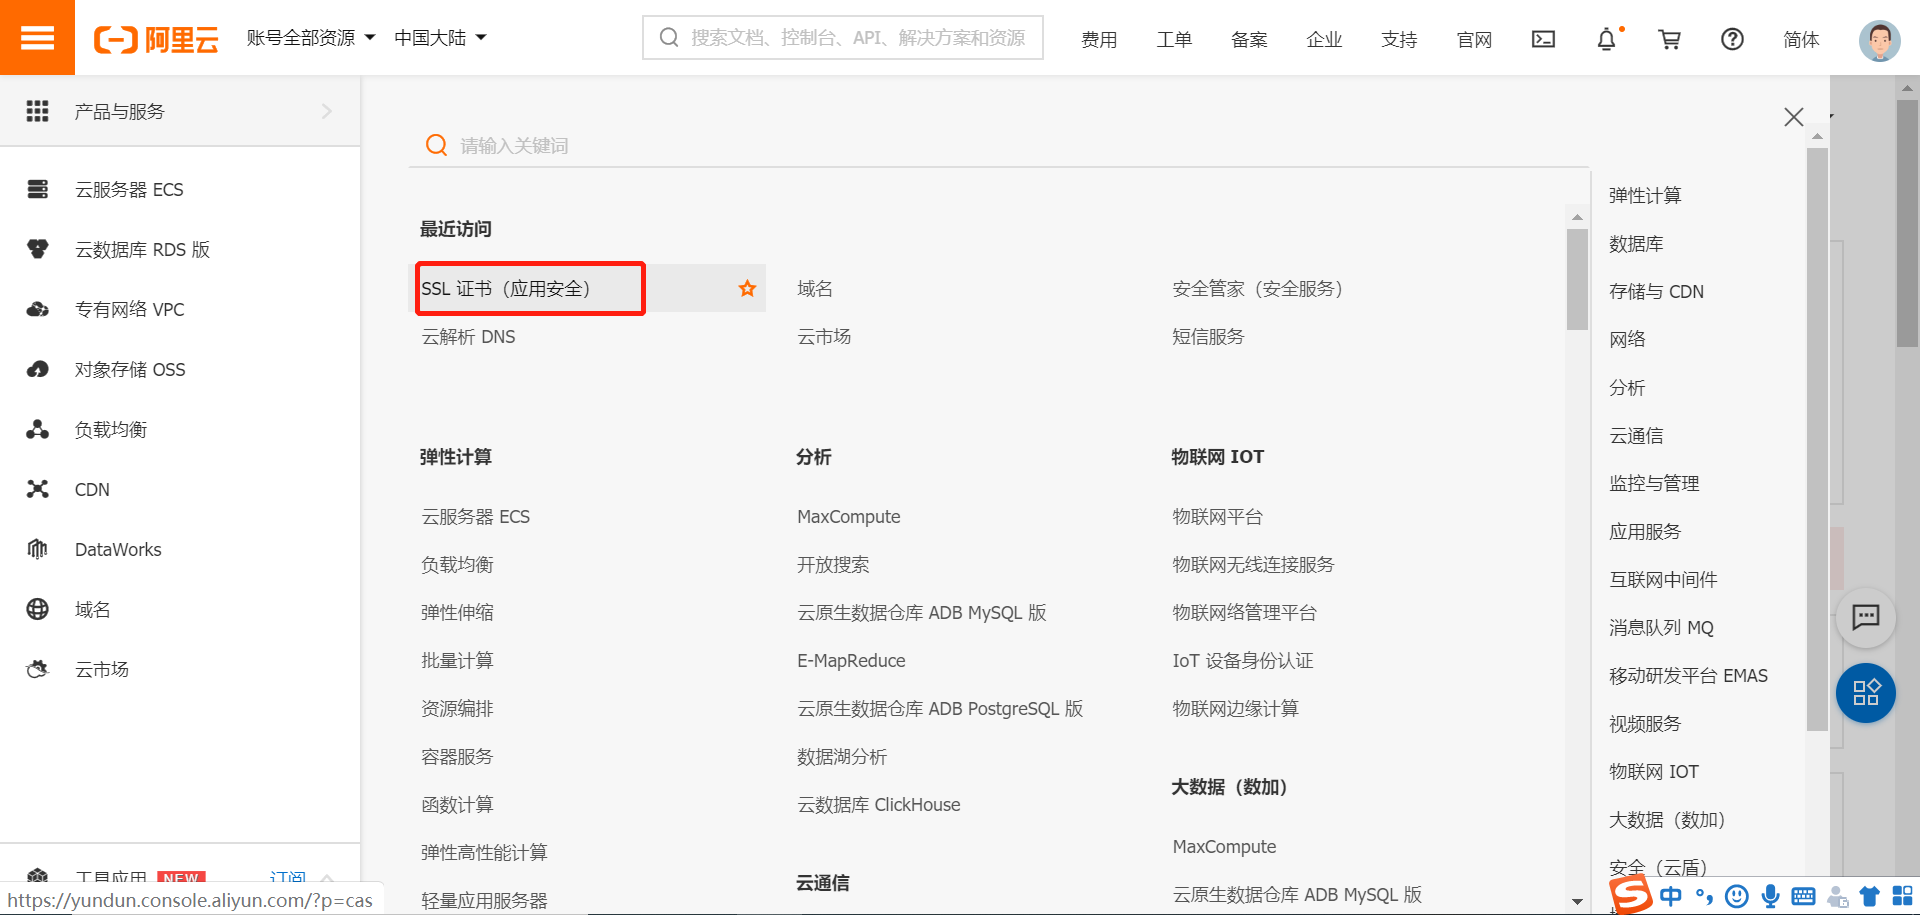
Task: Open the chat feedback floating button
Action: point(1866,616)
